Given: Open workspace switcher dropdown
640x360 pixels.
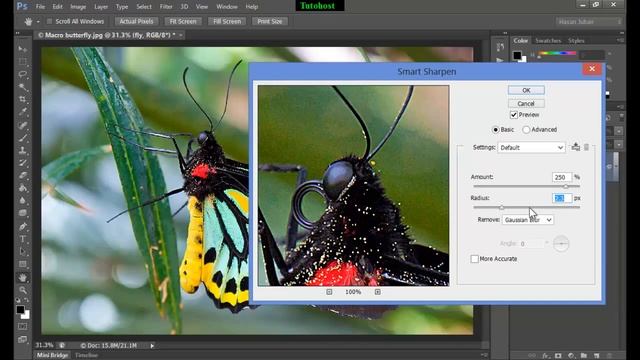Looking at the screenshot, I should click(589, 22).
